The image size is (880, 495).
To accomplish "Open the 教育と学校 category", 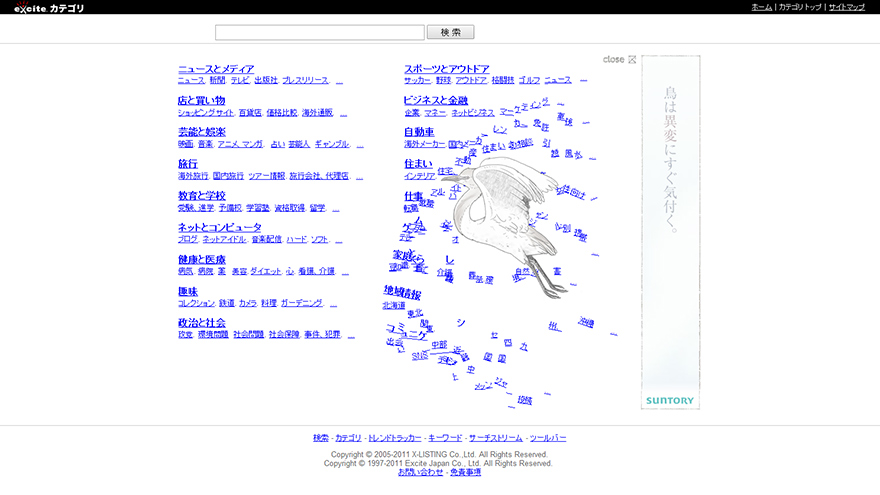I will [201, 196].
